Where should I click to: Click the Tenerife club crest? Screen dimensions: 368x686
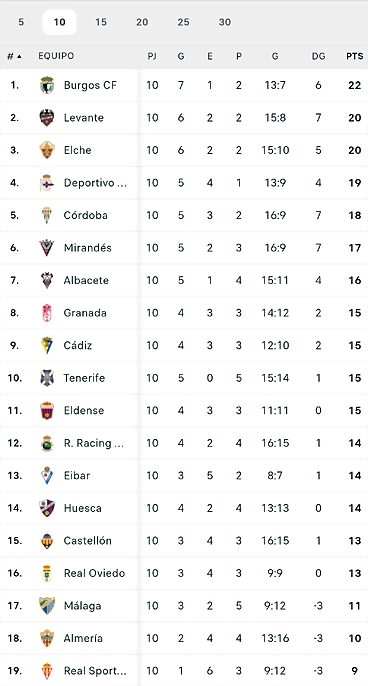point(47,378)
